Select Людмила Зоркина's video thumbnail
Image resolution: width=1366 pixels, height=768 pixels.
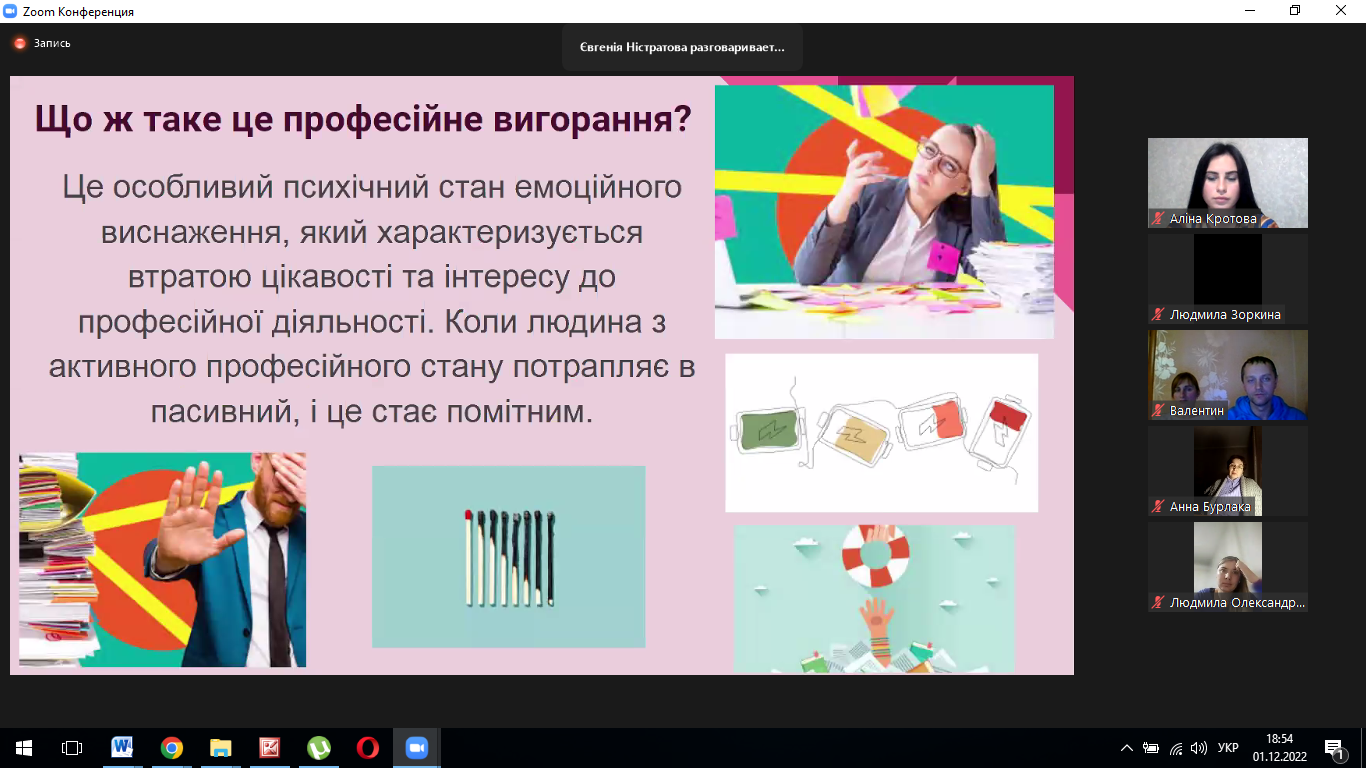pyautogui.click(x=1228, y=279)
